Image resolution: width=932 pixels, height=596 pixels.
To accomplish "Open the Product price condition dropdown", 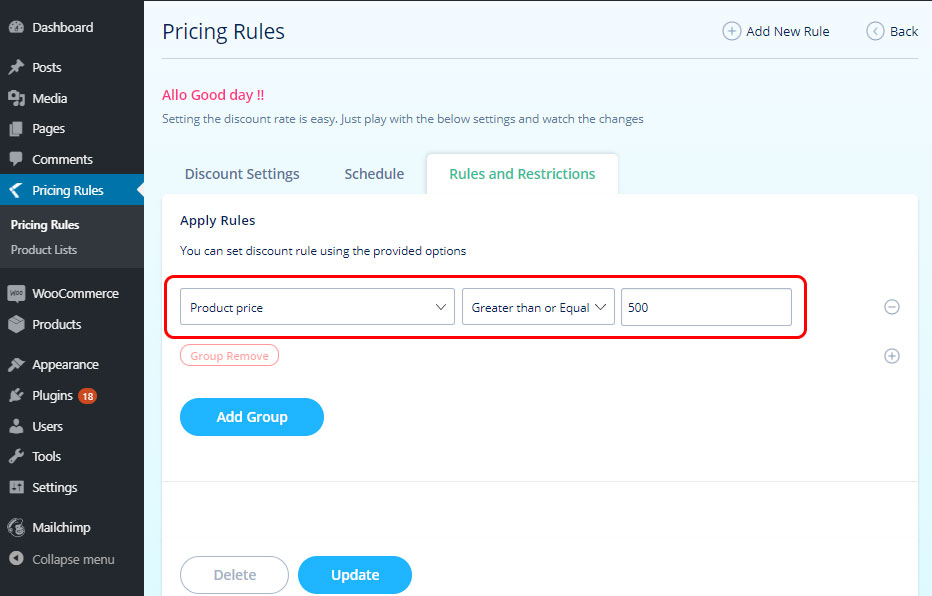I will click(x=316, y=307).
